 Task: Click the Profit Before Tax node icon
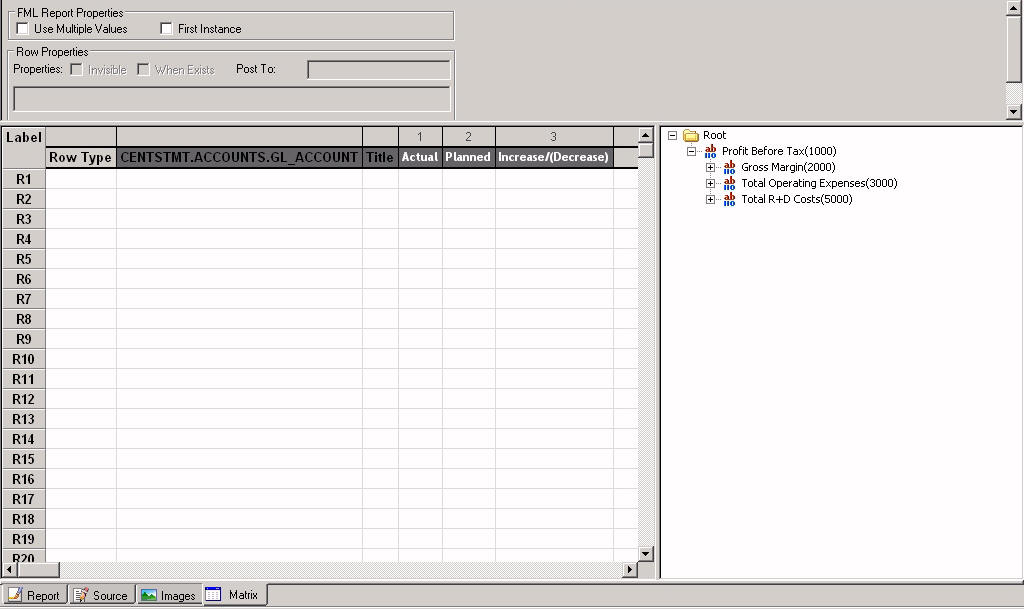pos(711,151)
